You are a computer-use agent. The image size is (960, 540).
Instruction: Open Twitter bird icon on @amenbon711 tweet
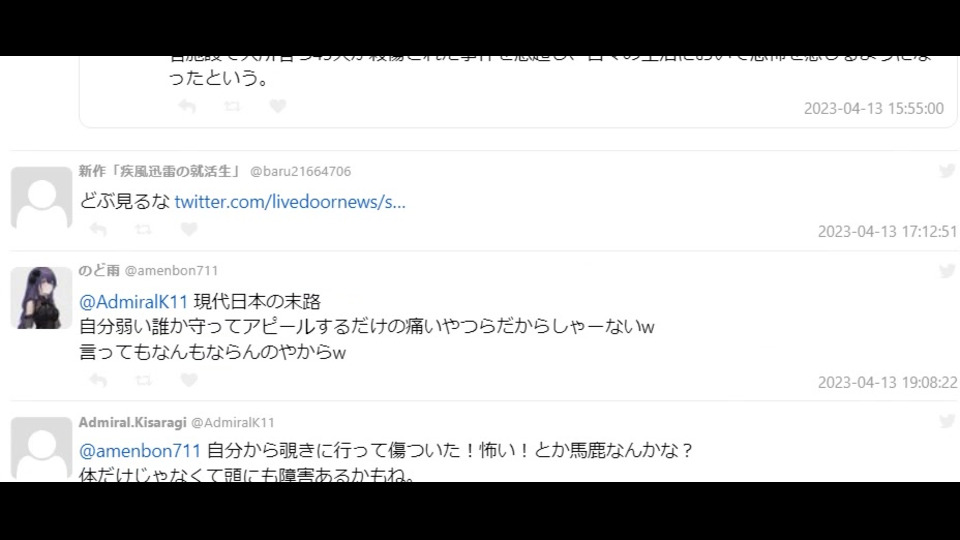(947, 271)
